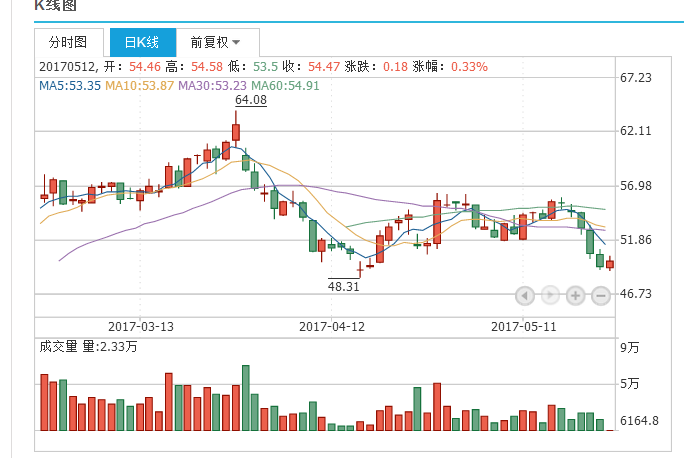
Task: Click the 2017-04-12 date axis label
Action: coord(332,327)
